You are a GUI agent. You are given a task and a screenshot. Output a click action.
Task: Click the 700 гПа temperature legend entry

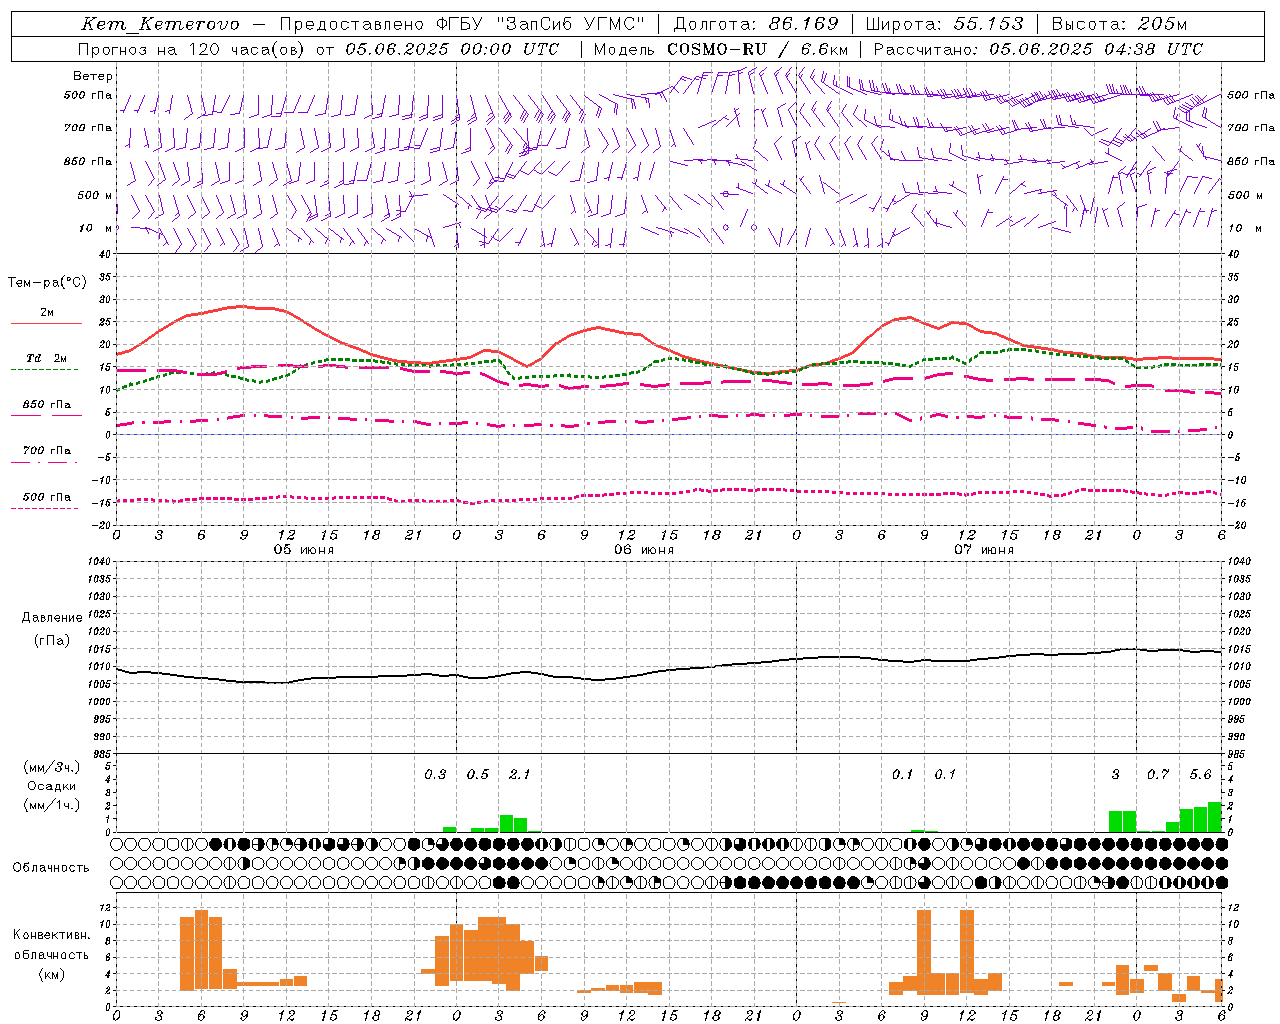click(47, 451)
